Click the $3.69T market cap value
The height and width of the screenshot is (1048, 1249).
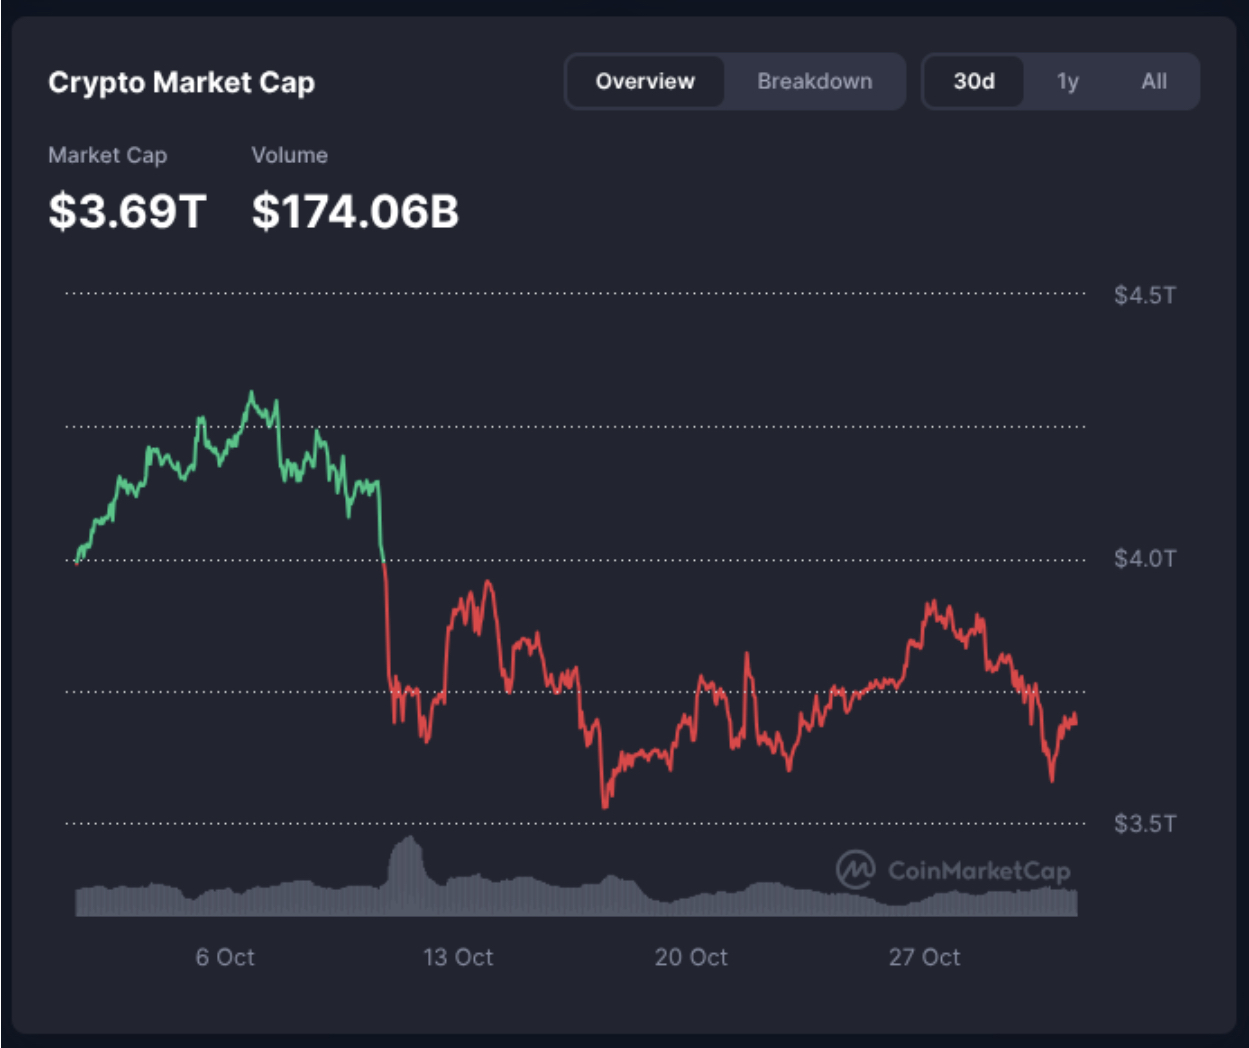pyautogui.click(x=127, y=211)
